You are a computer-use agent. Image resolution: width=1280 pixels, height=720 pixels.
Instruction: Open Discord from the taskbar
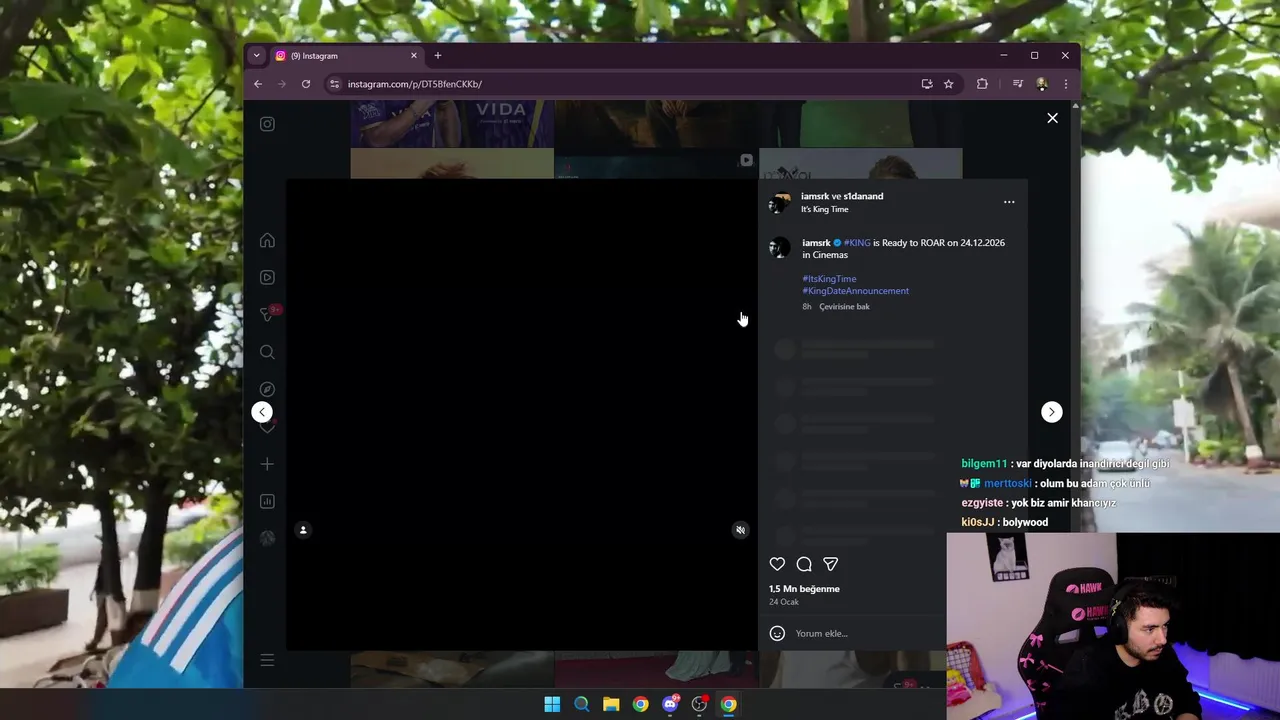pyautogui.click(x=670, y=704)
